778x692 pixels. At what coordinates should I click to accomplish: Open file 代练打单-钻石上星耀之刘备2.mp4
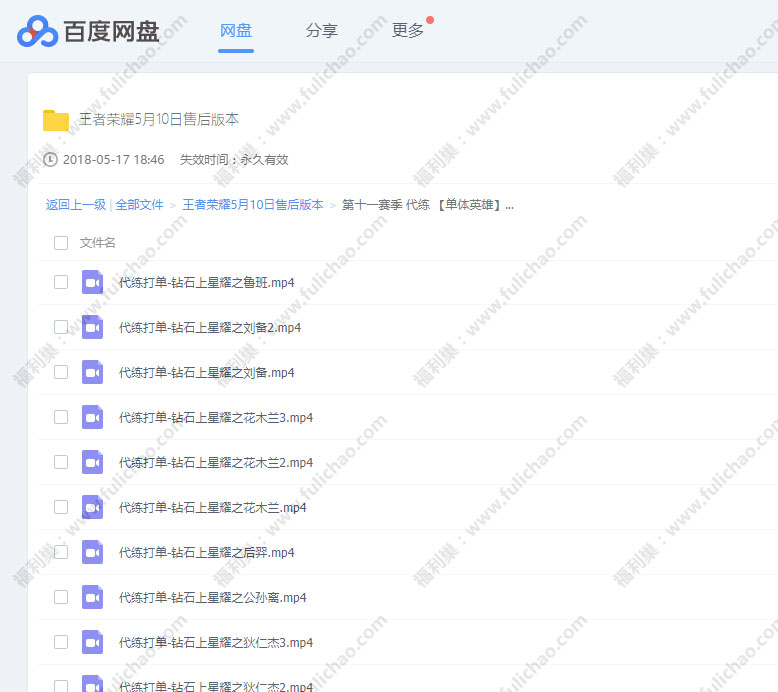pos(210,328)
